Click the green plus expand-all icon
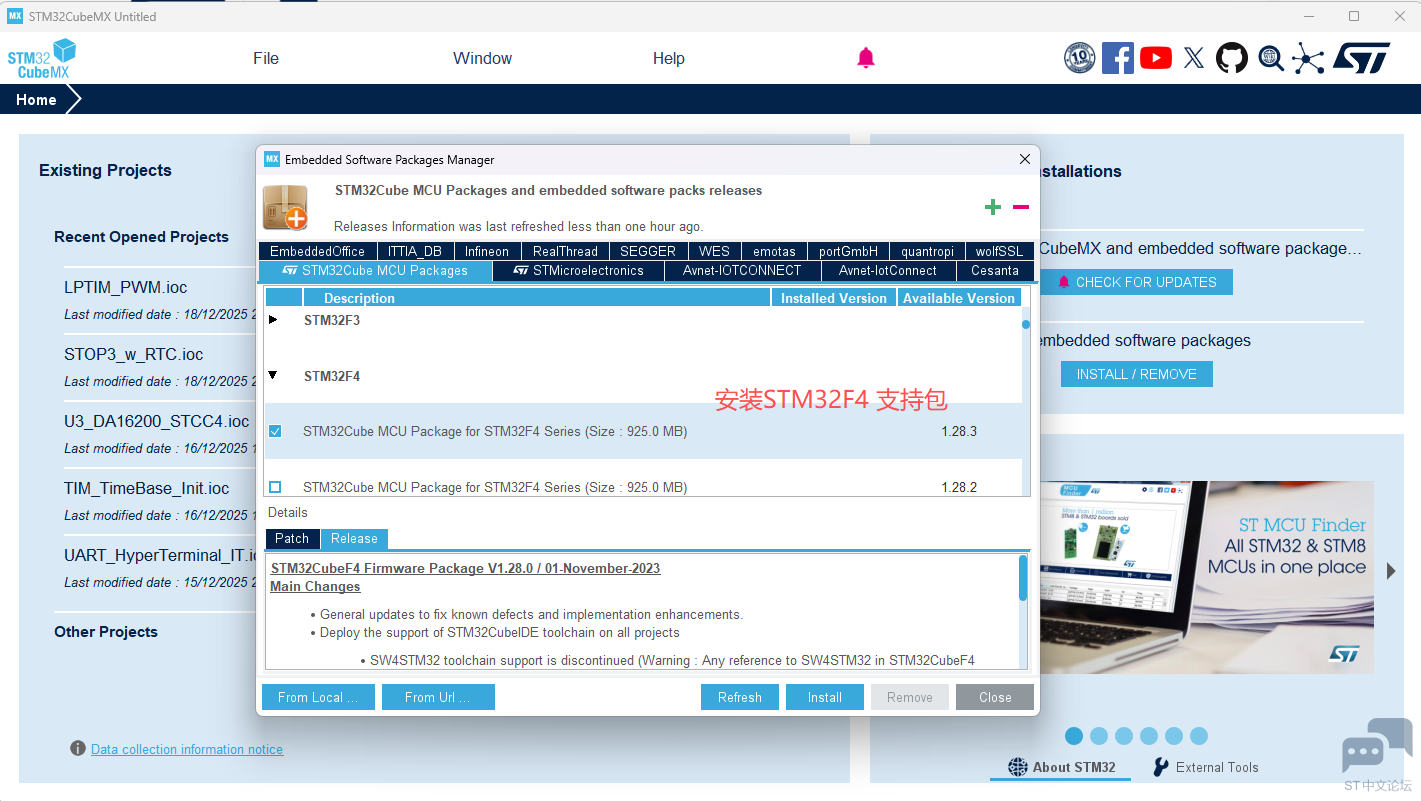The height and width of the screenshot is (801, 1421). coord(992,207)
